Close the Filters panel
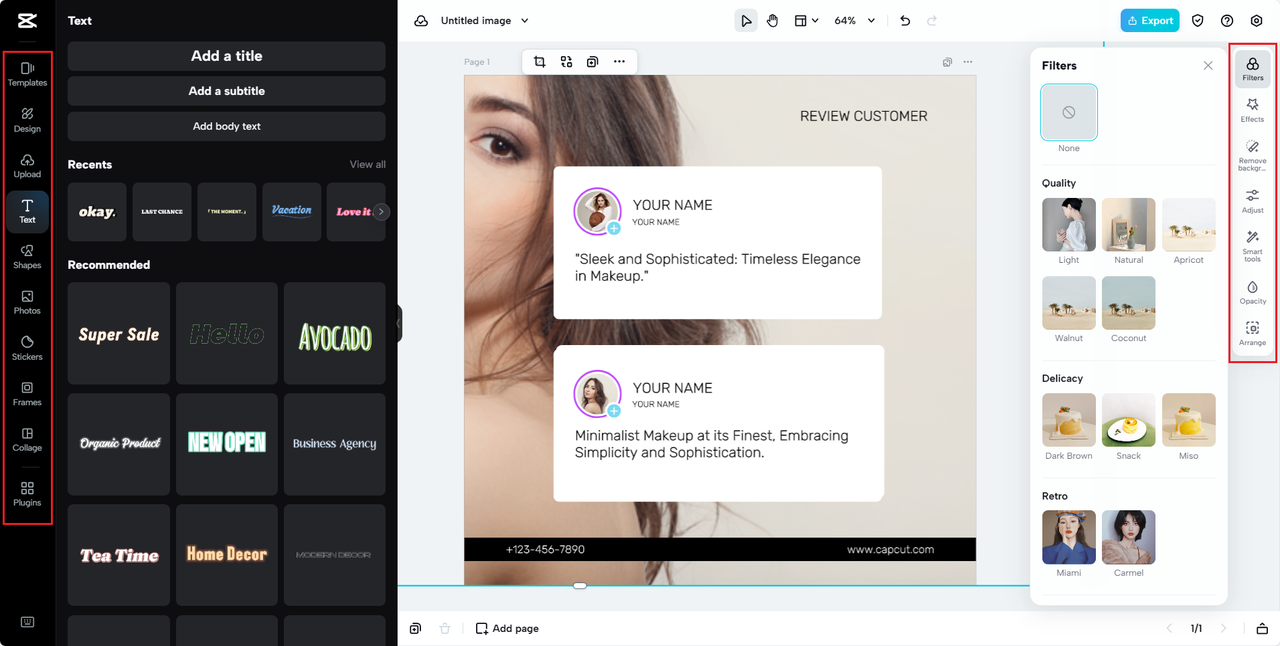 click(x=1208, y=66)
